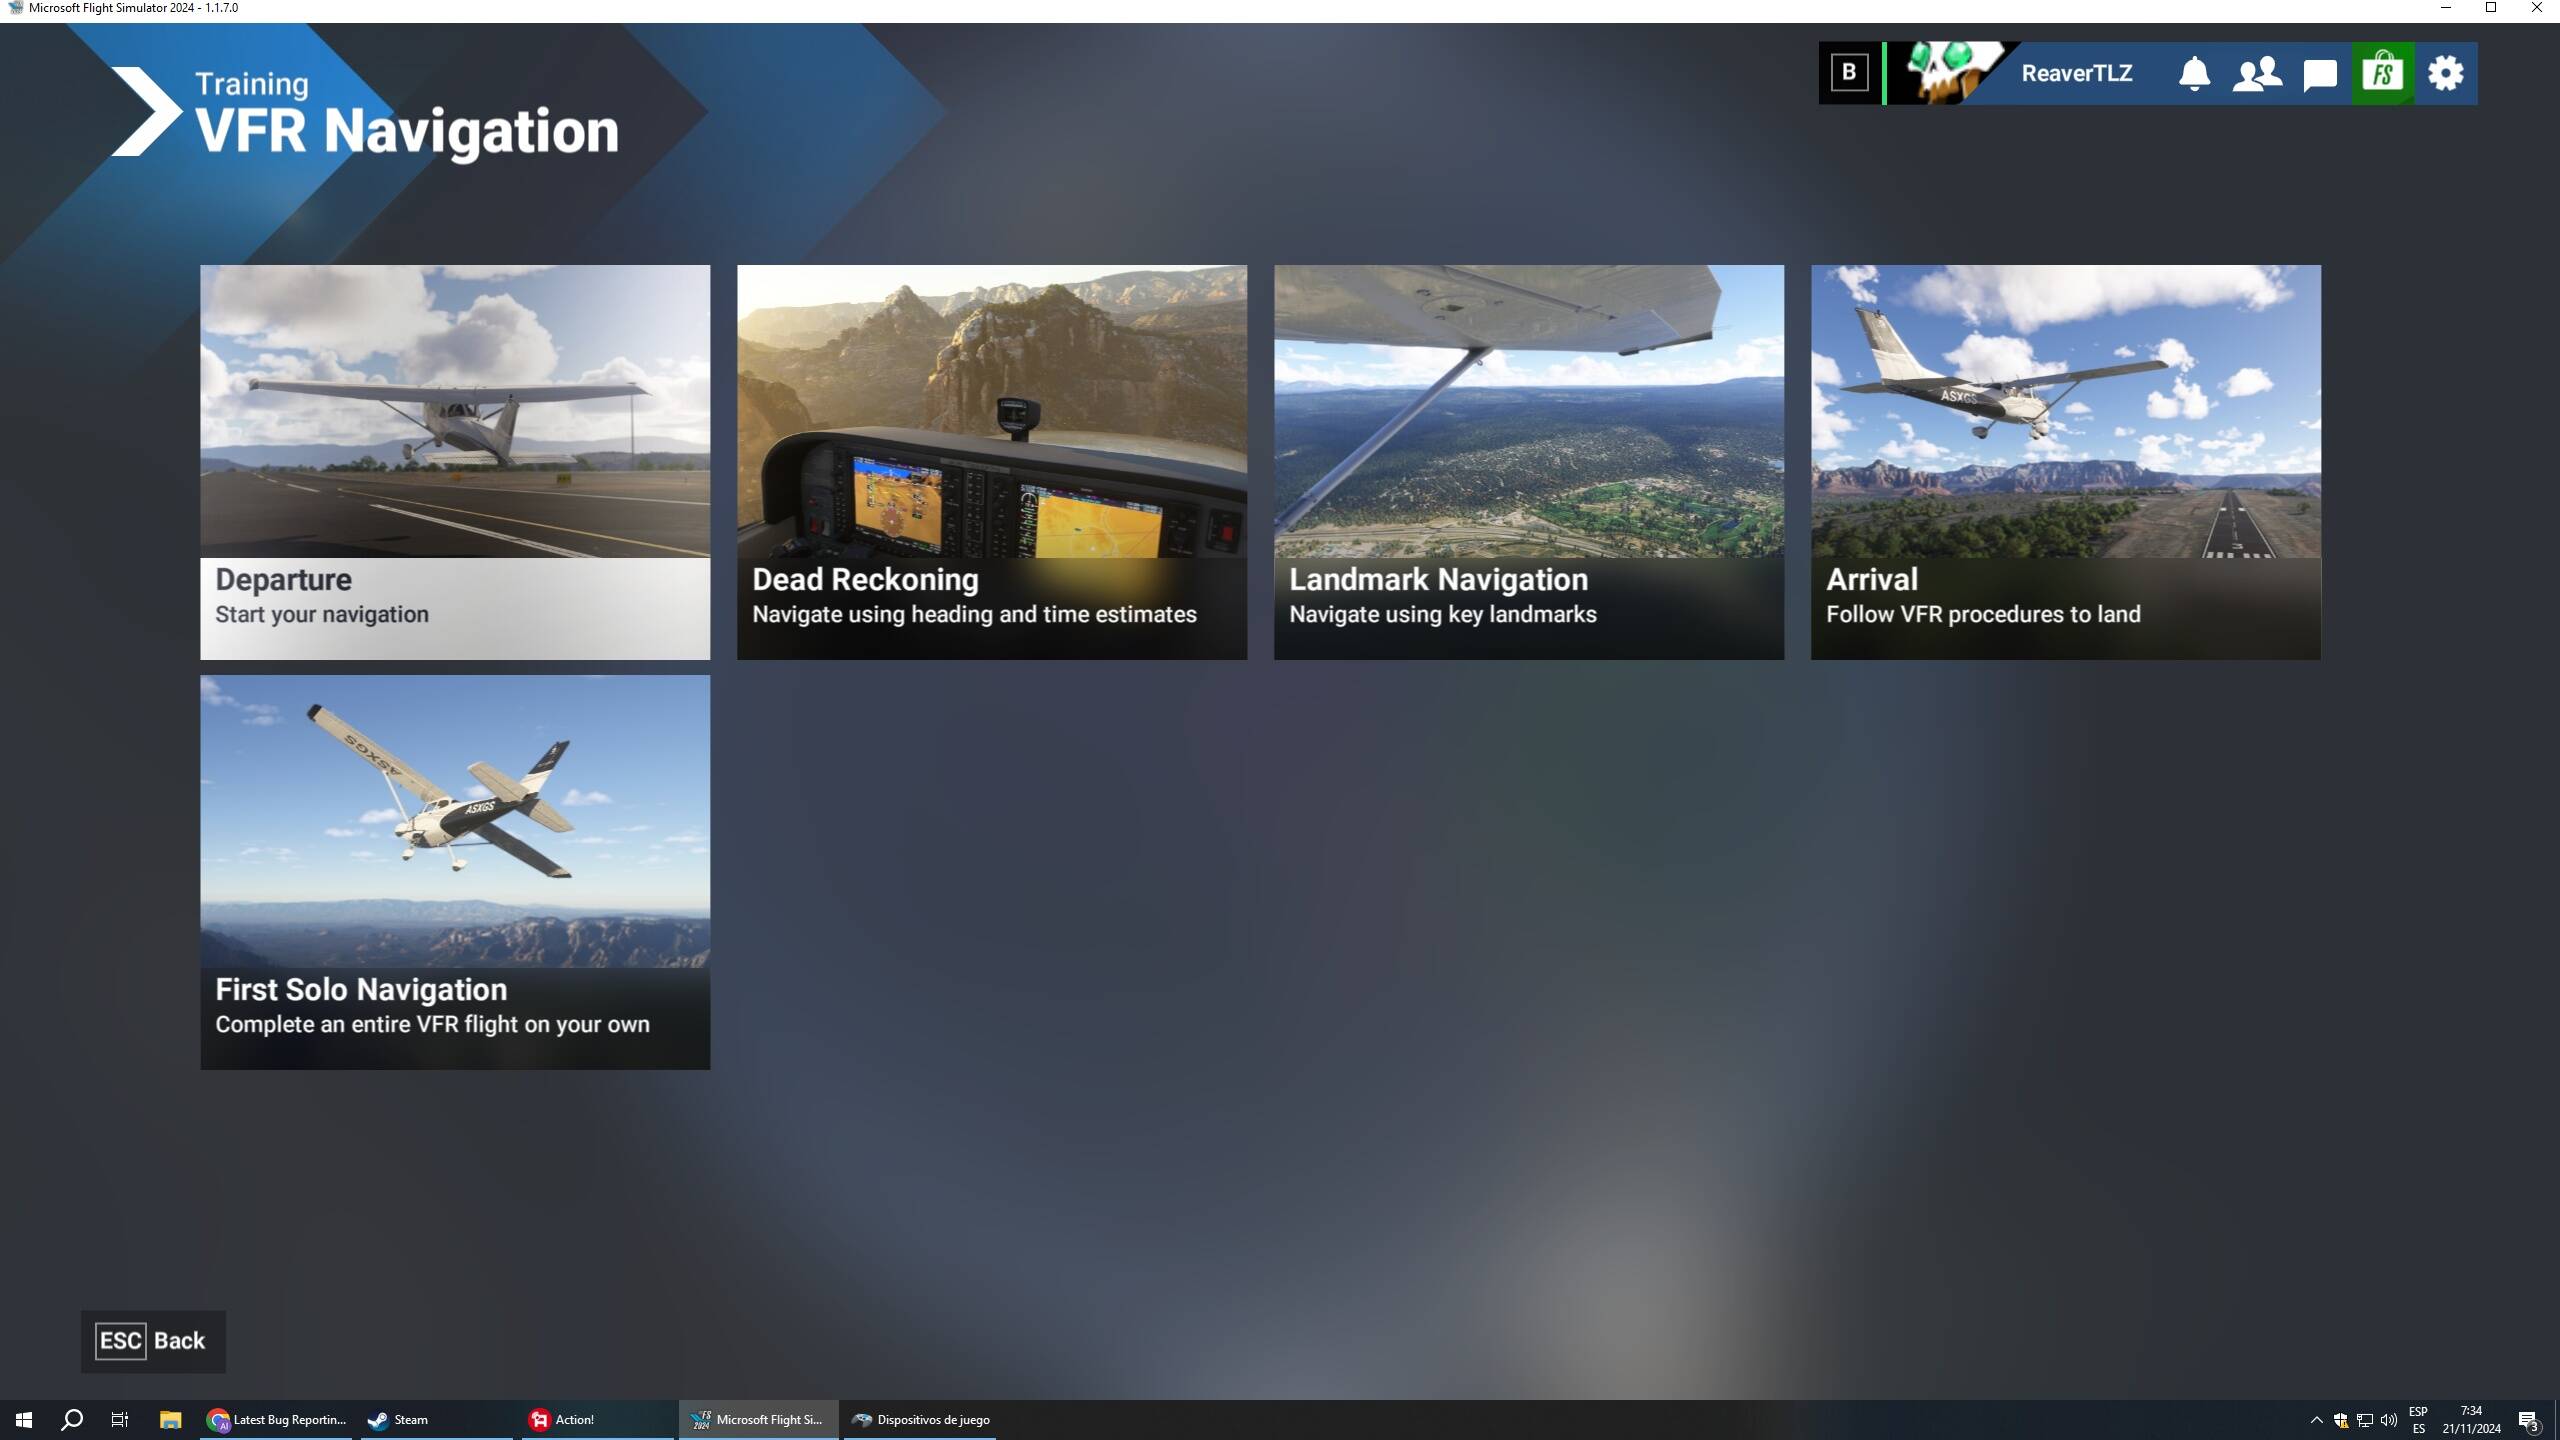
Task: Open the notifications bell icon
Action: pos(2194,73)
